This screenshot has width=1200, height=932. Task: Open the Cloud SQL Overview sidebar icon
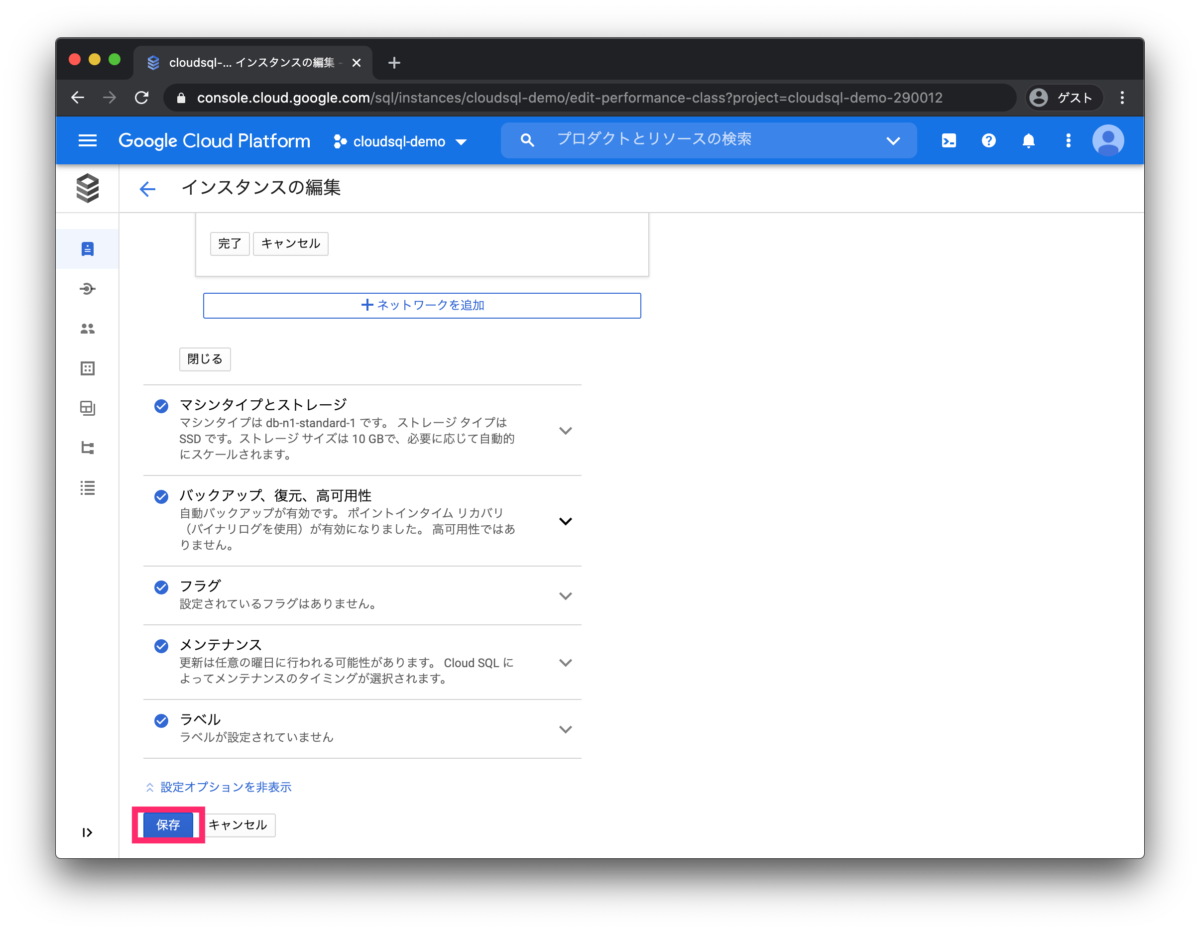[x=87, y=248]
